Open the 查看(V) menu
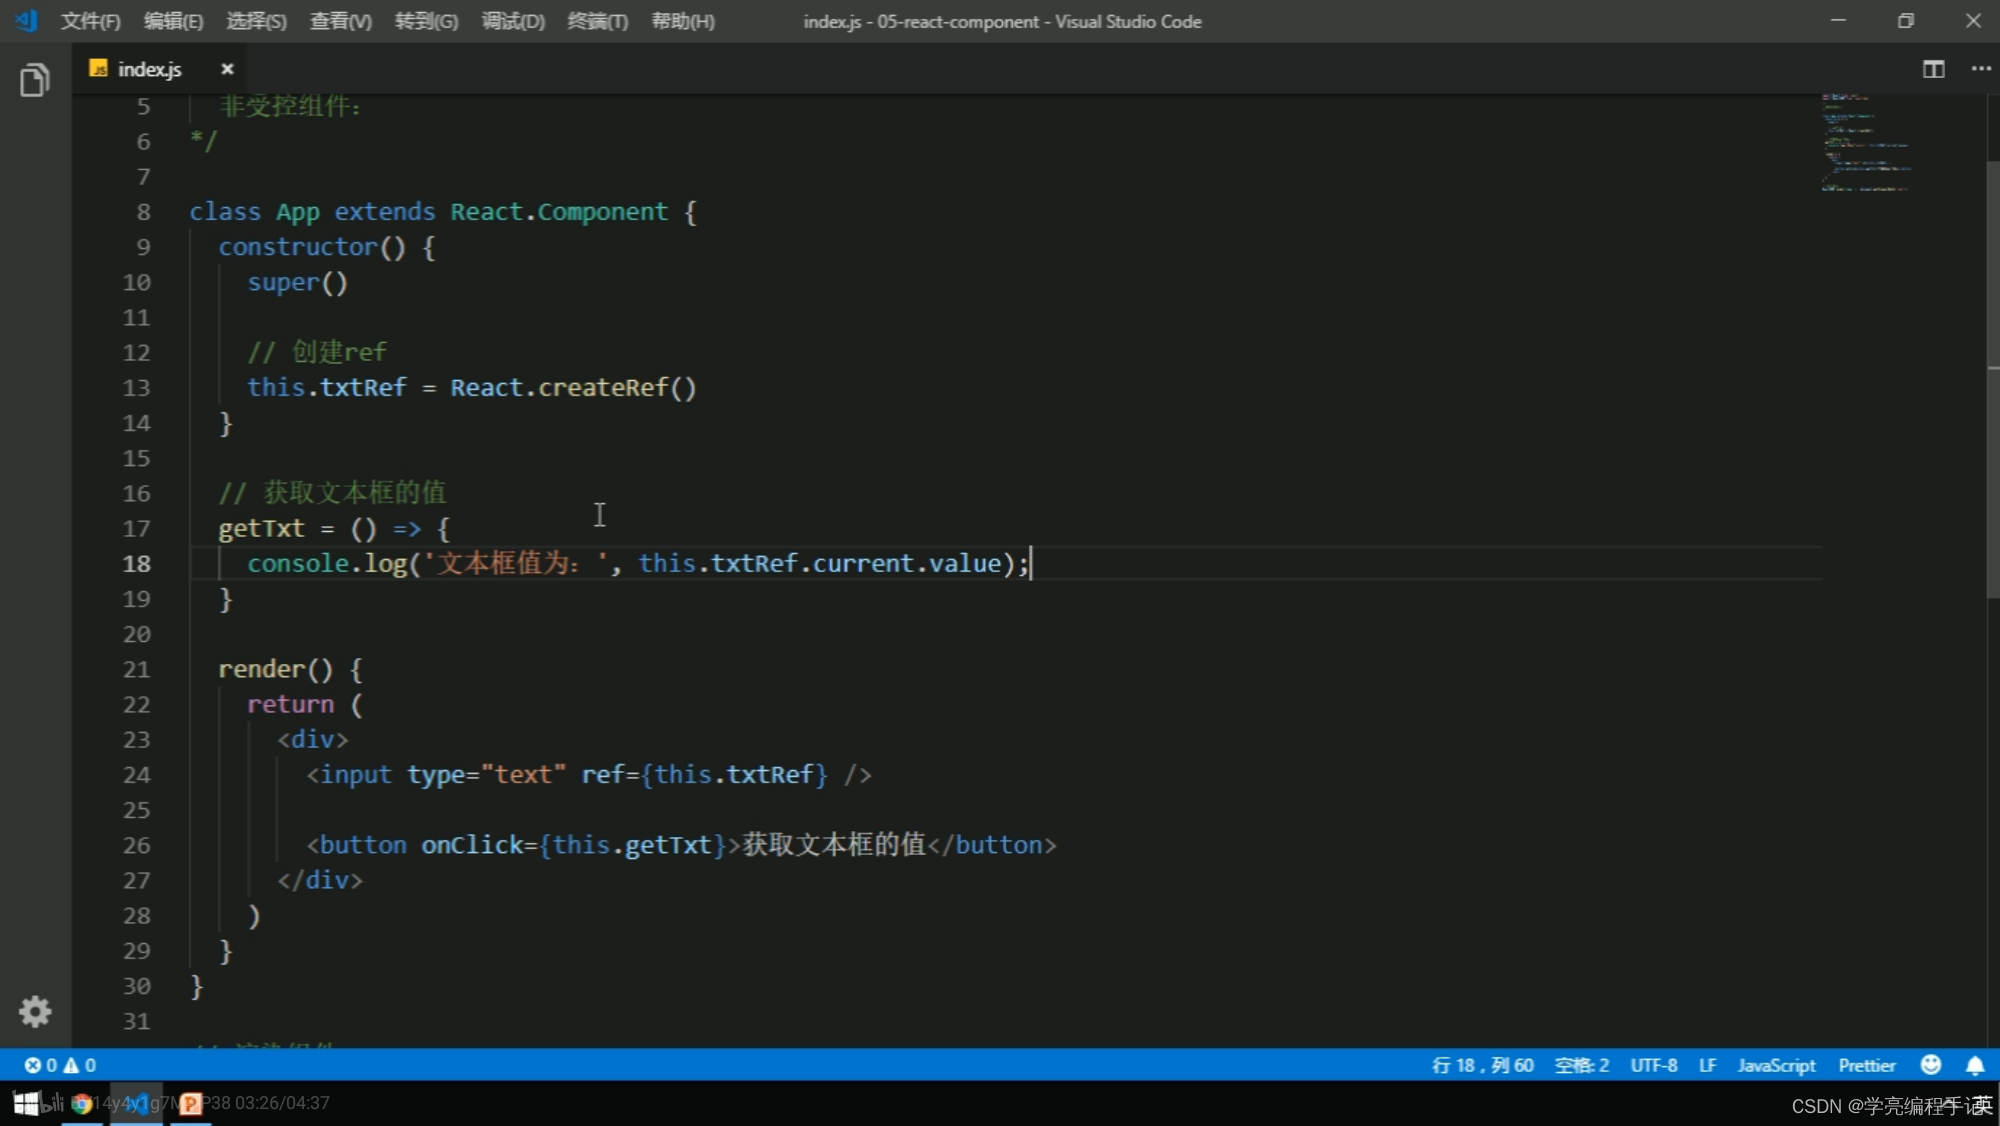The height and width of the screenshot is (1126, 2000). 340,21
